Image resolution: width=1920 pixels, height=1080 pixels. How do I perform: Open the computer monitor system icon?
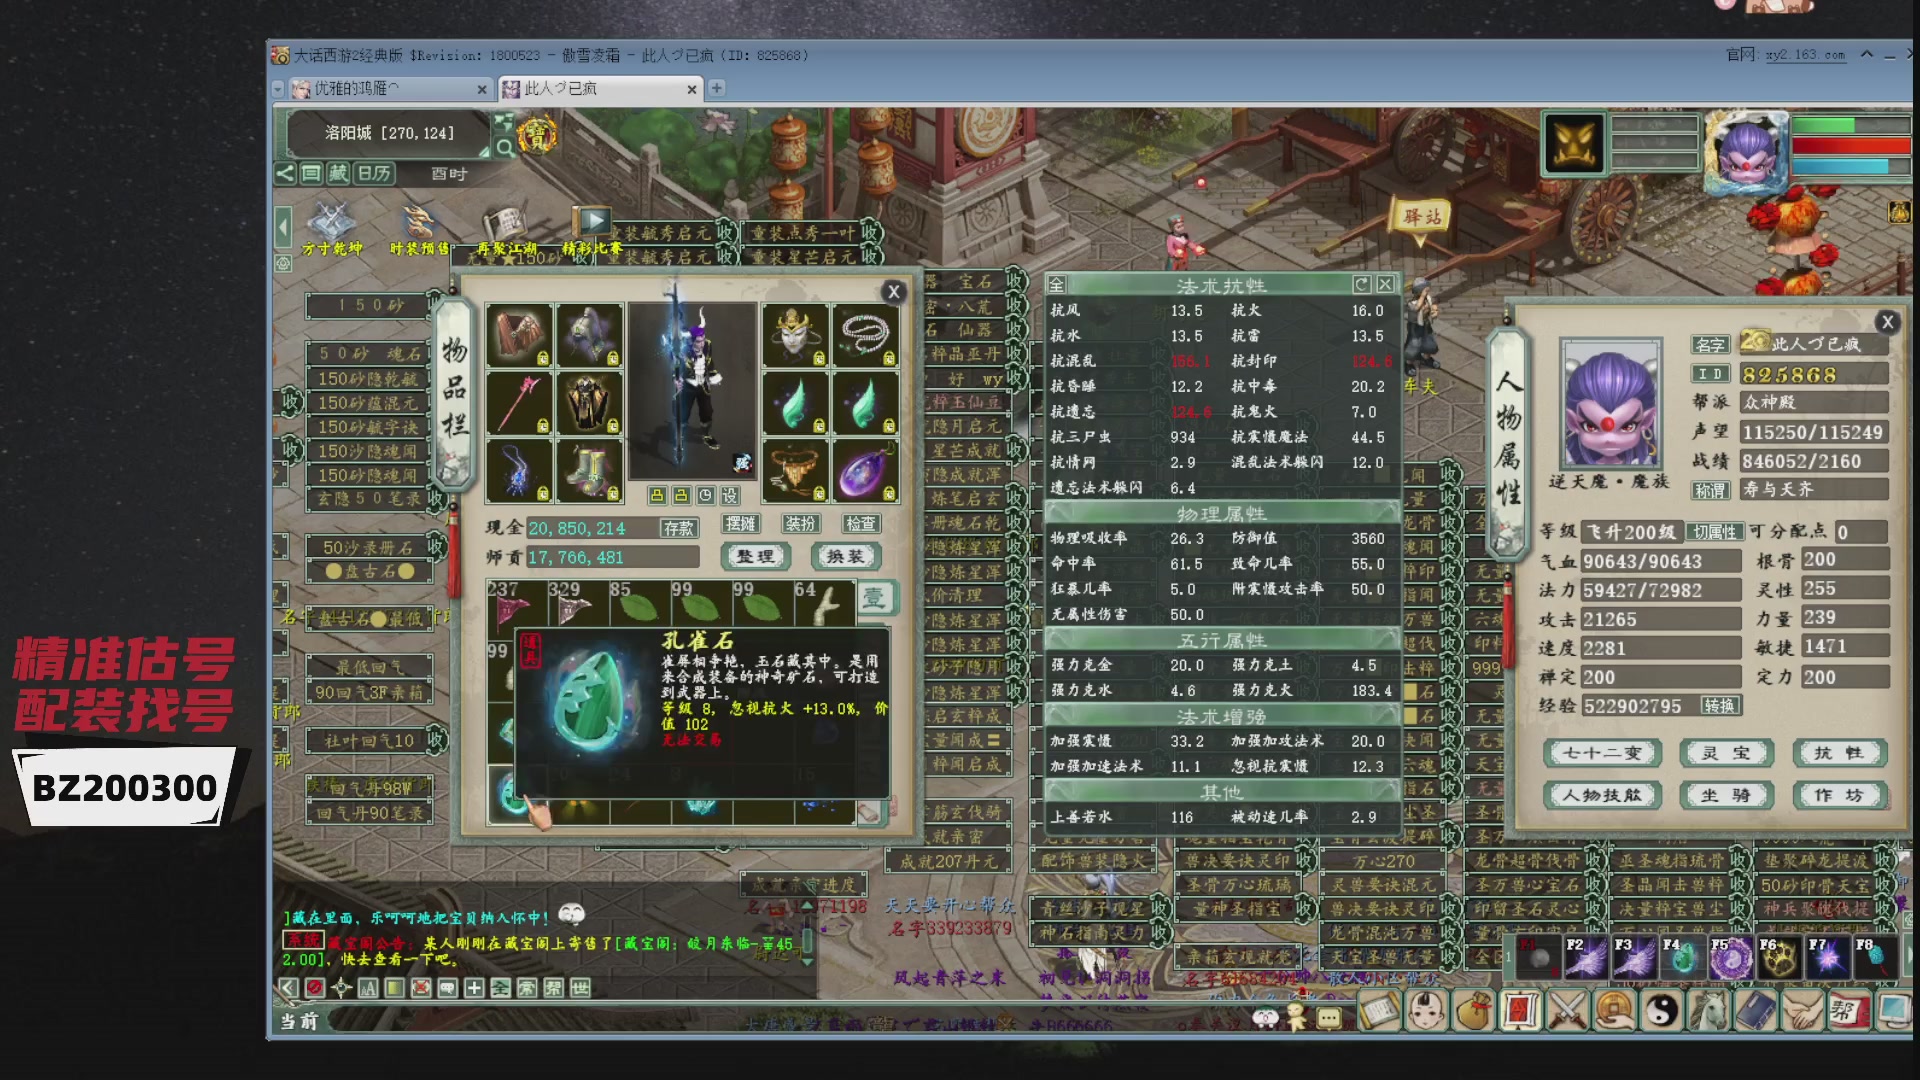coord(1893,1012)
